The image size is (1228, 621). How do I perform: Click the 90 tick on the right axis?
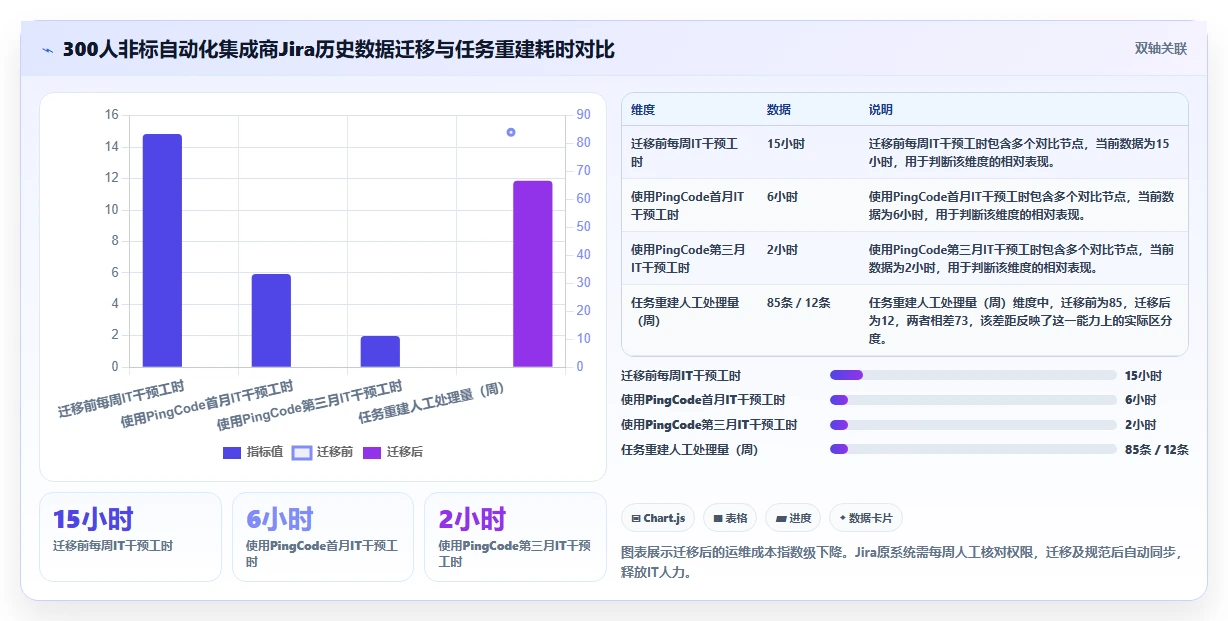583,115
